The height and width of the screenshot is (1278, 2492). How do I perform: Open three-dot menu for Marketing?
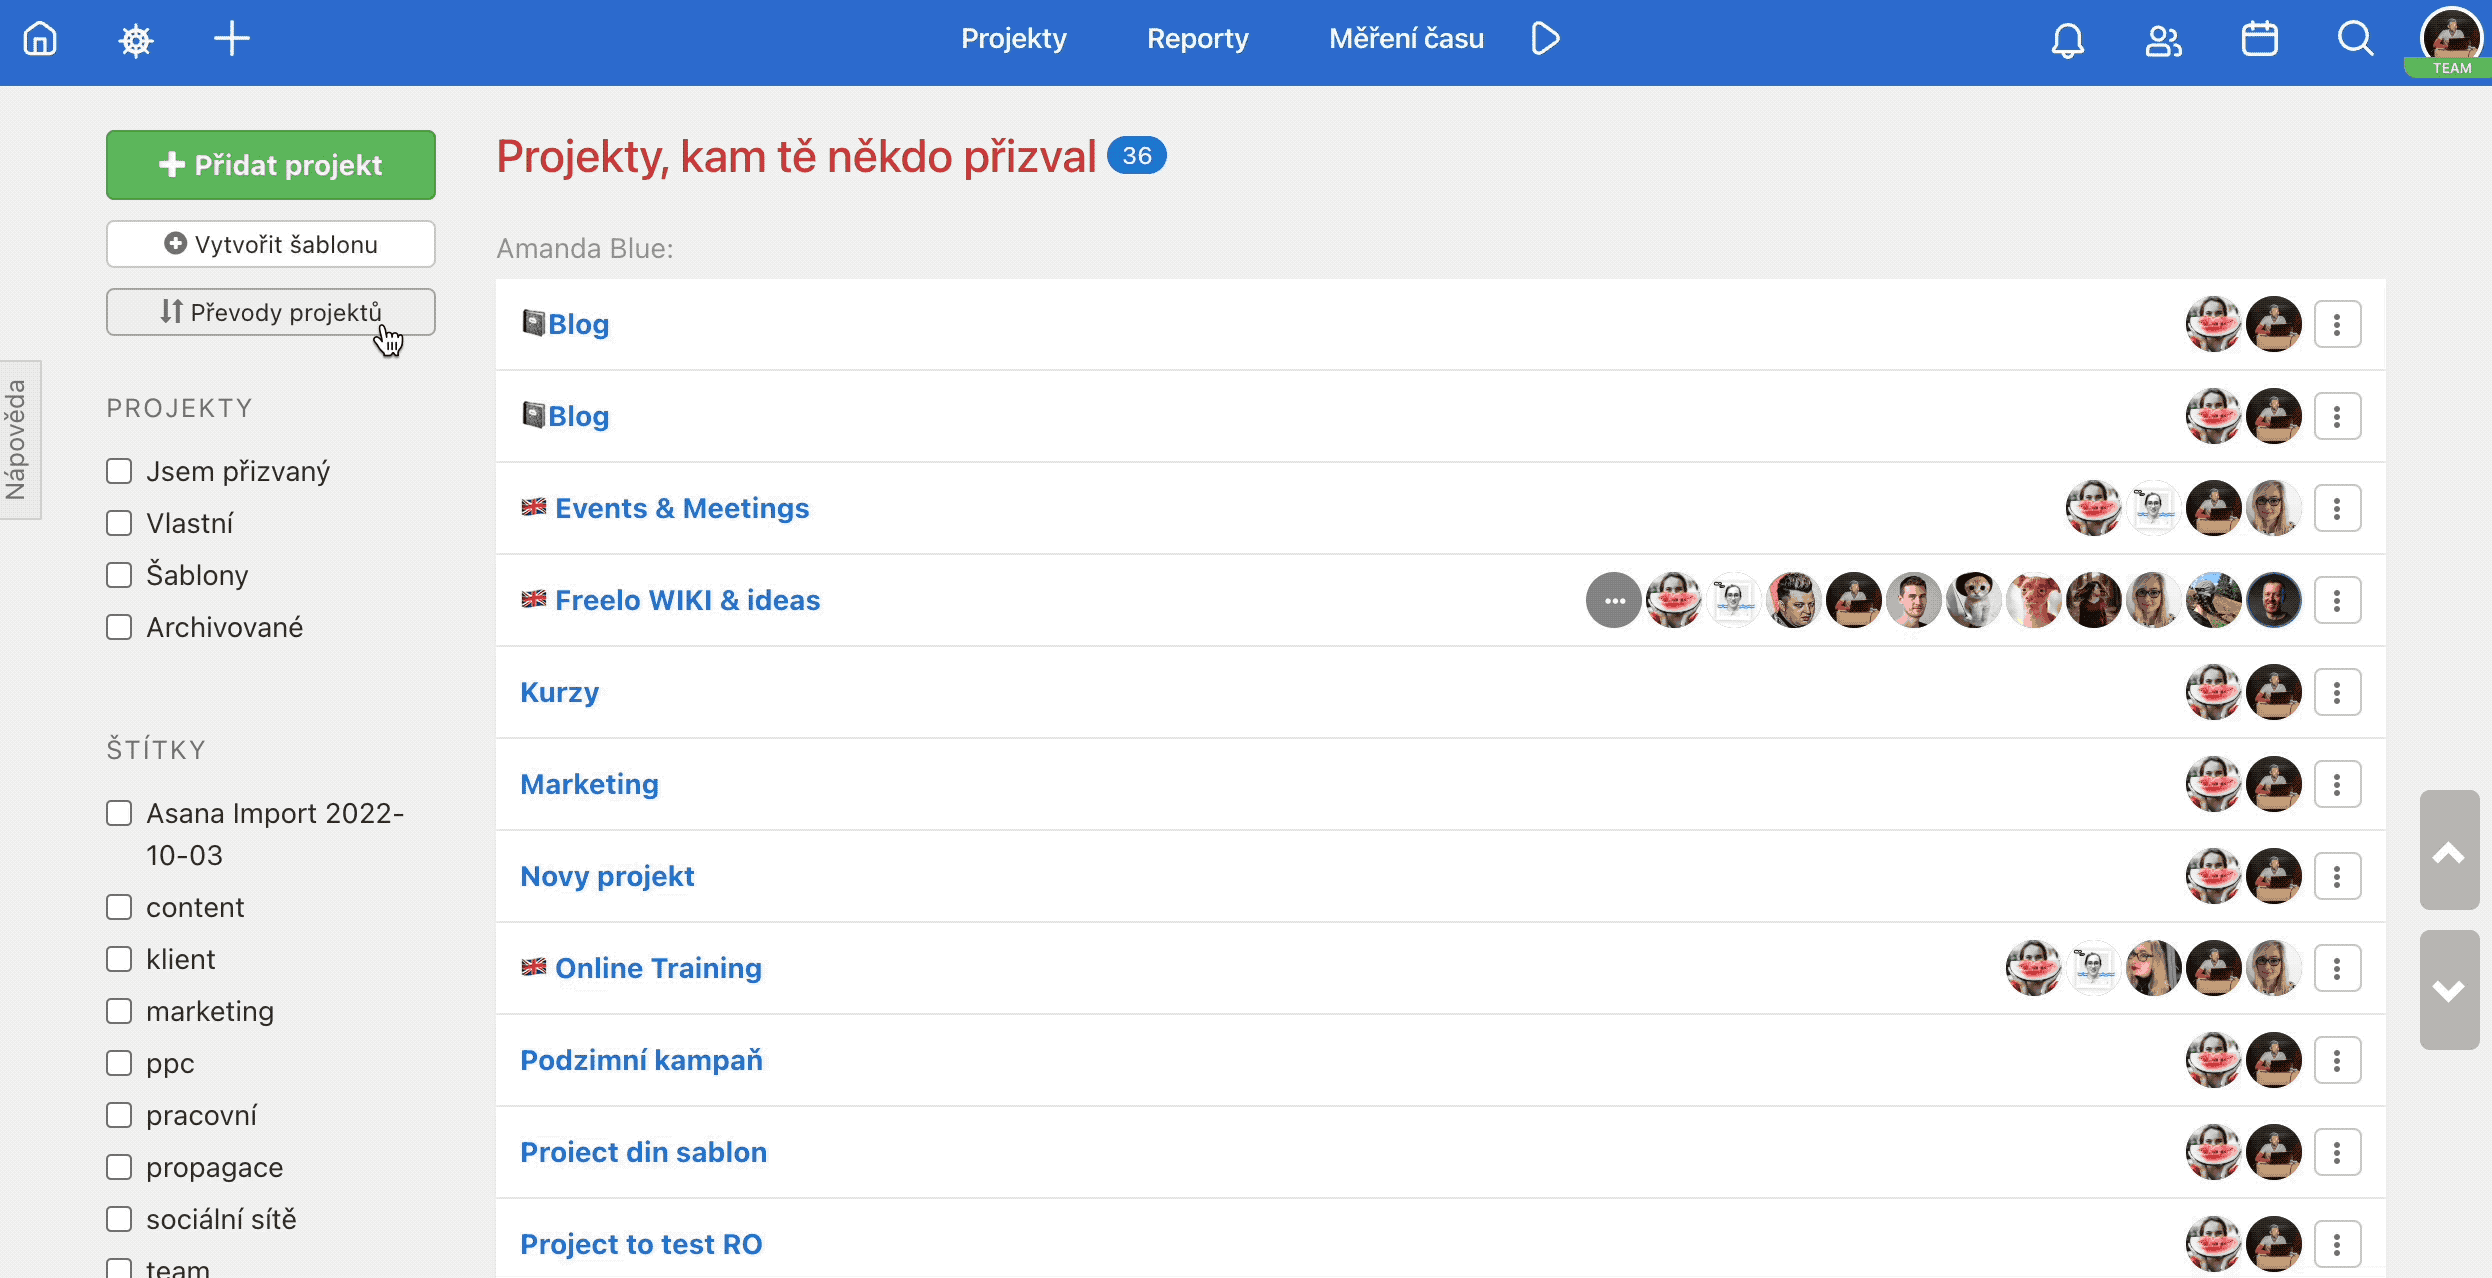point(2337,784)
